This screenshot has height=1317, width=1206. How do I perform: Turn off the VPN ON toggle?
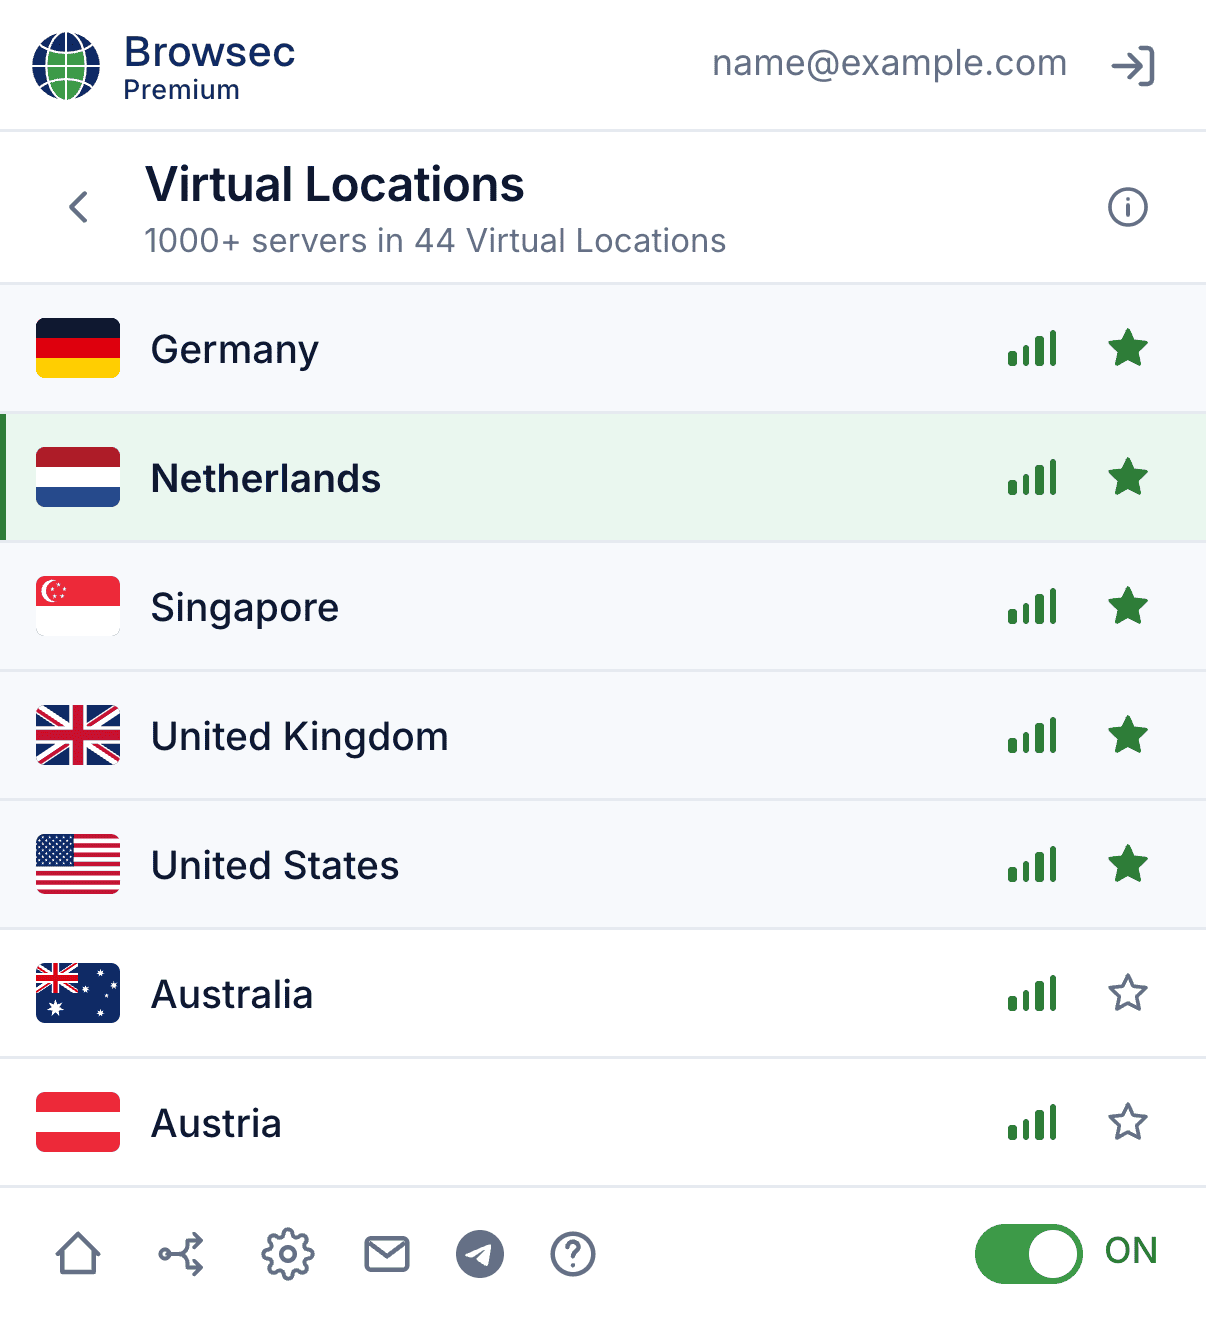pos(1028,1253)
